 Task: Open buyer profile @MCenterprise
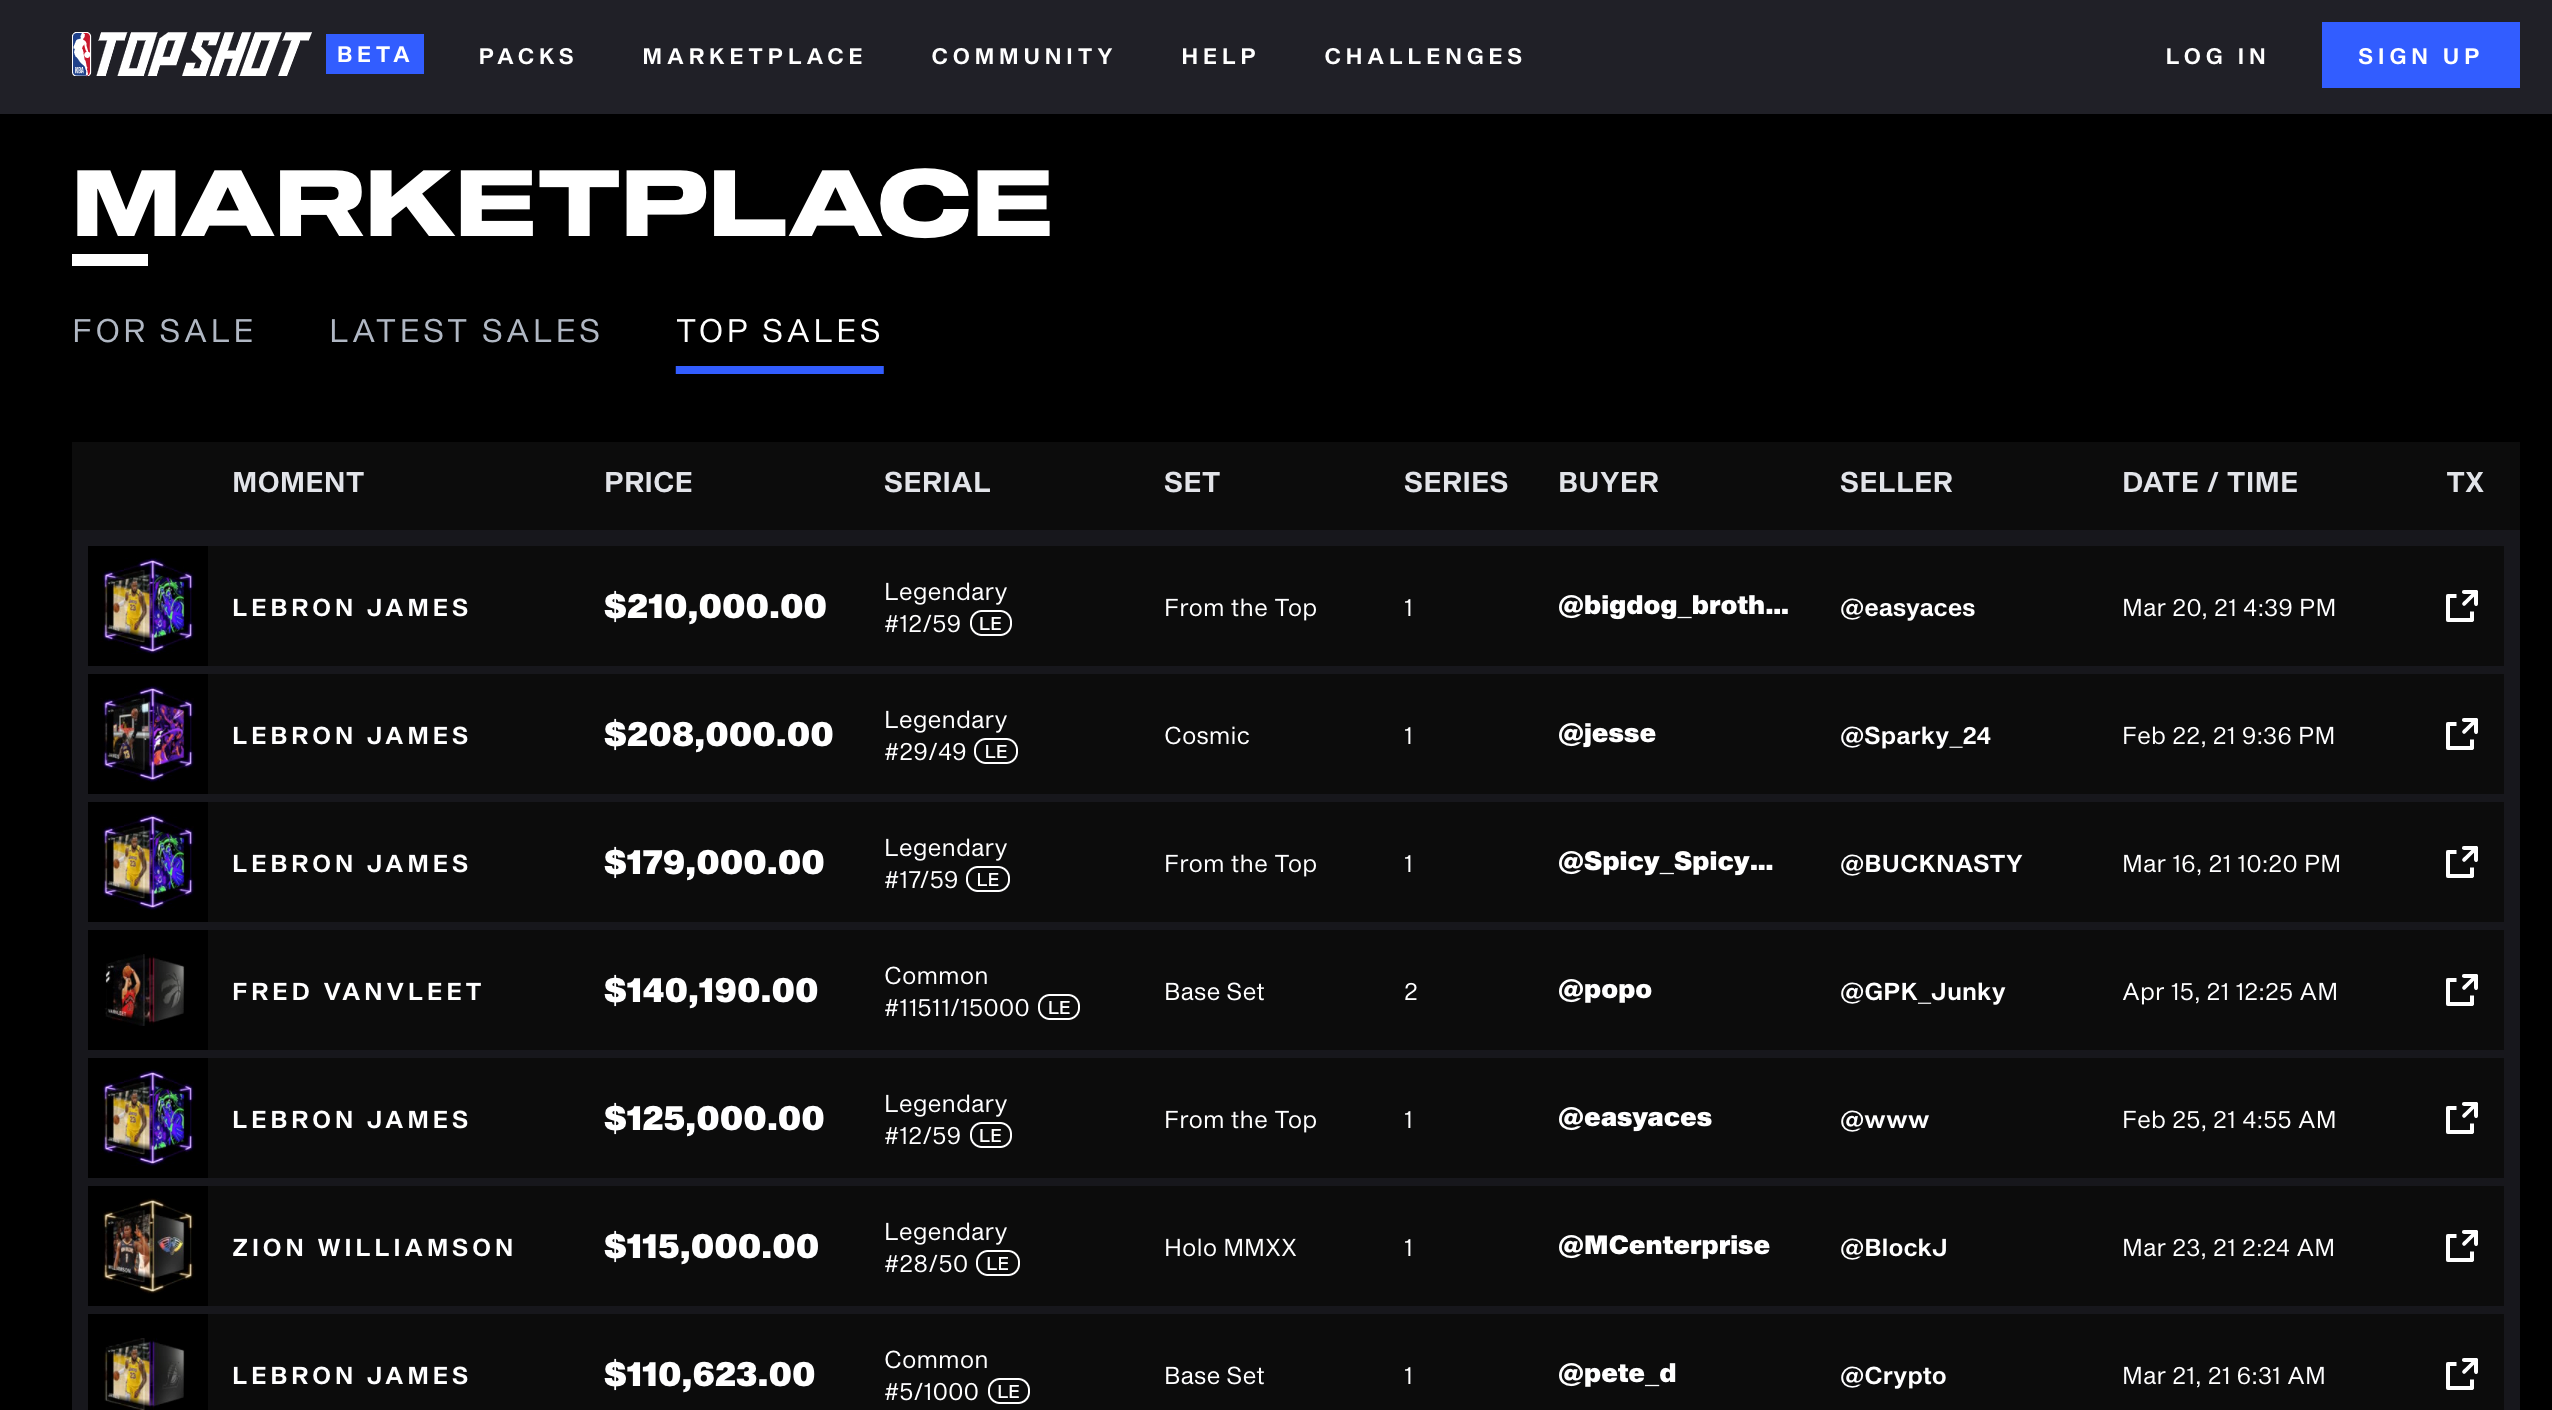point(1663,1246)
